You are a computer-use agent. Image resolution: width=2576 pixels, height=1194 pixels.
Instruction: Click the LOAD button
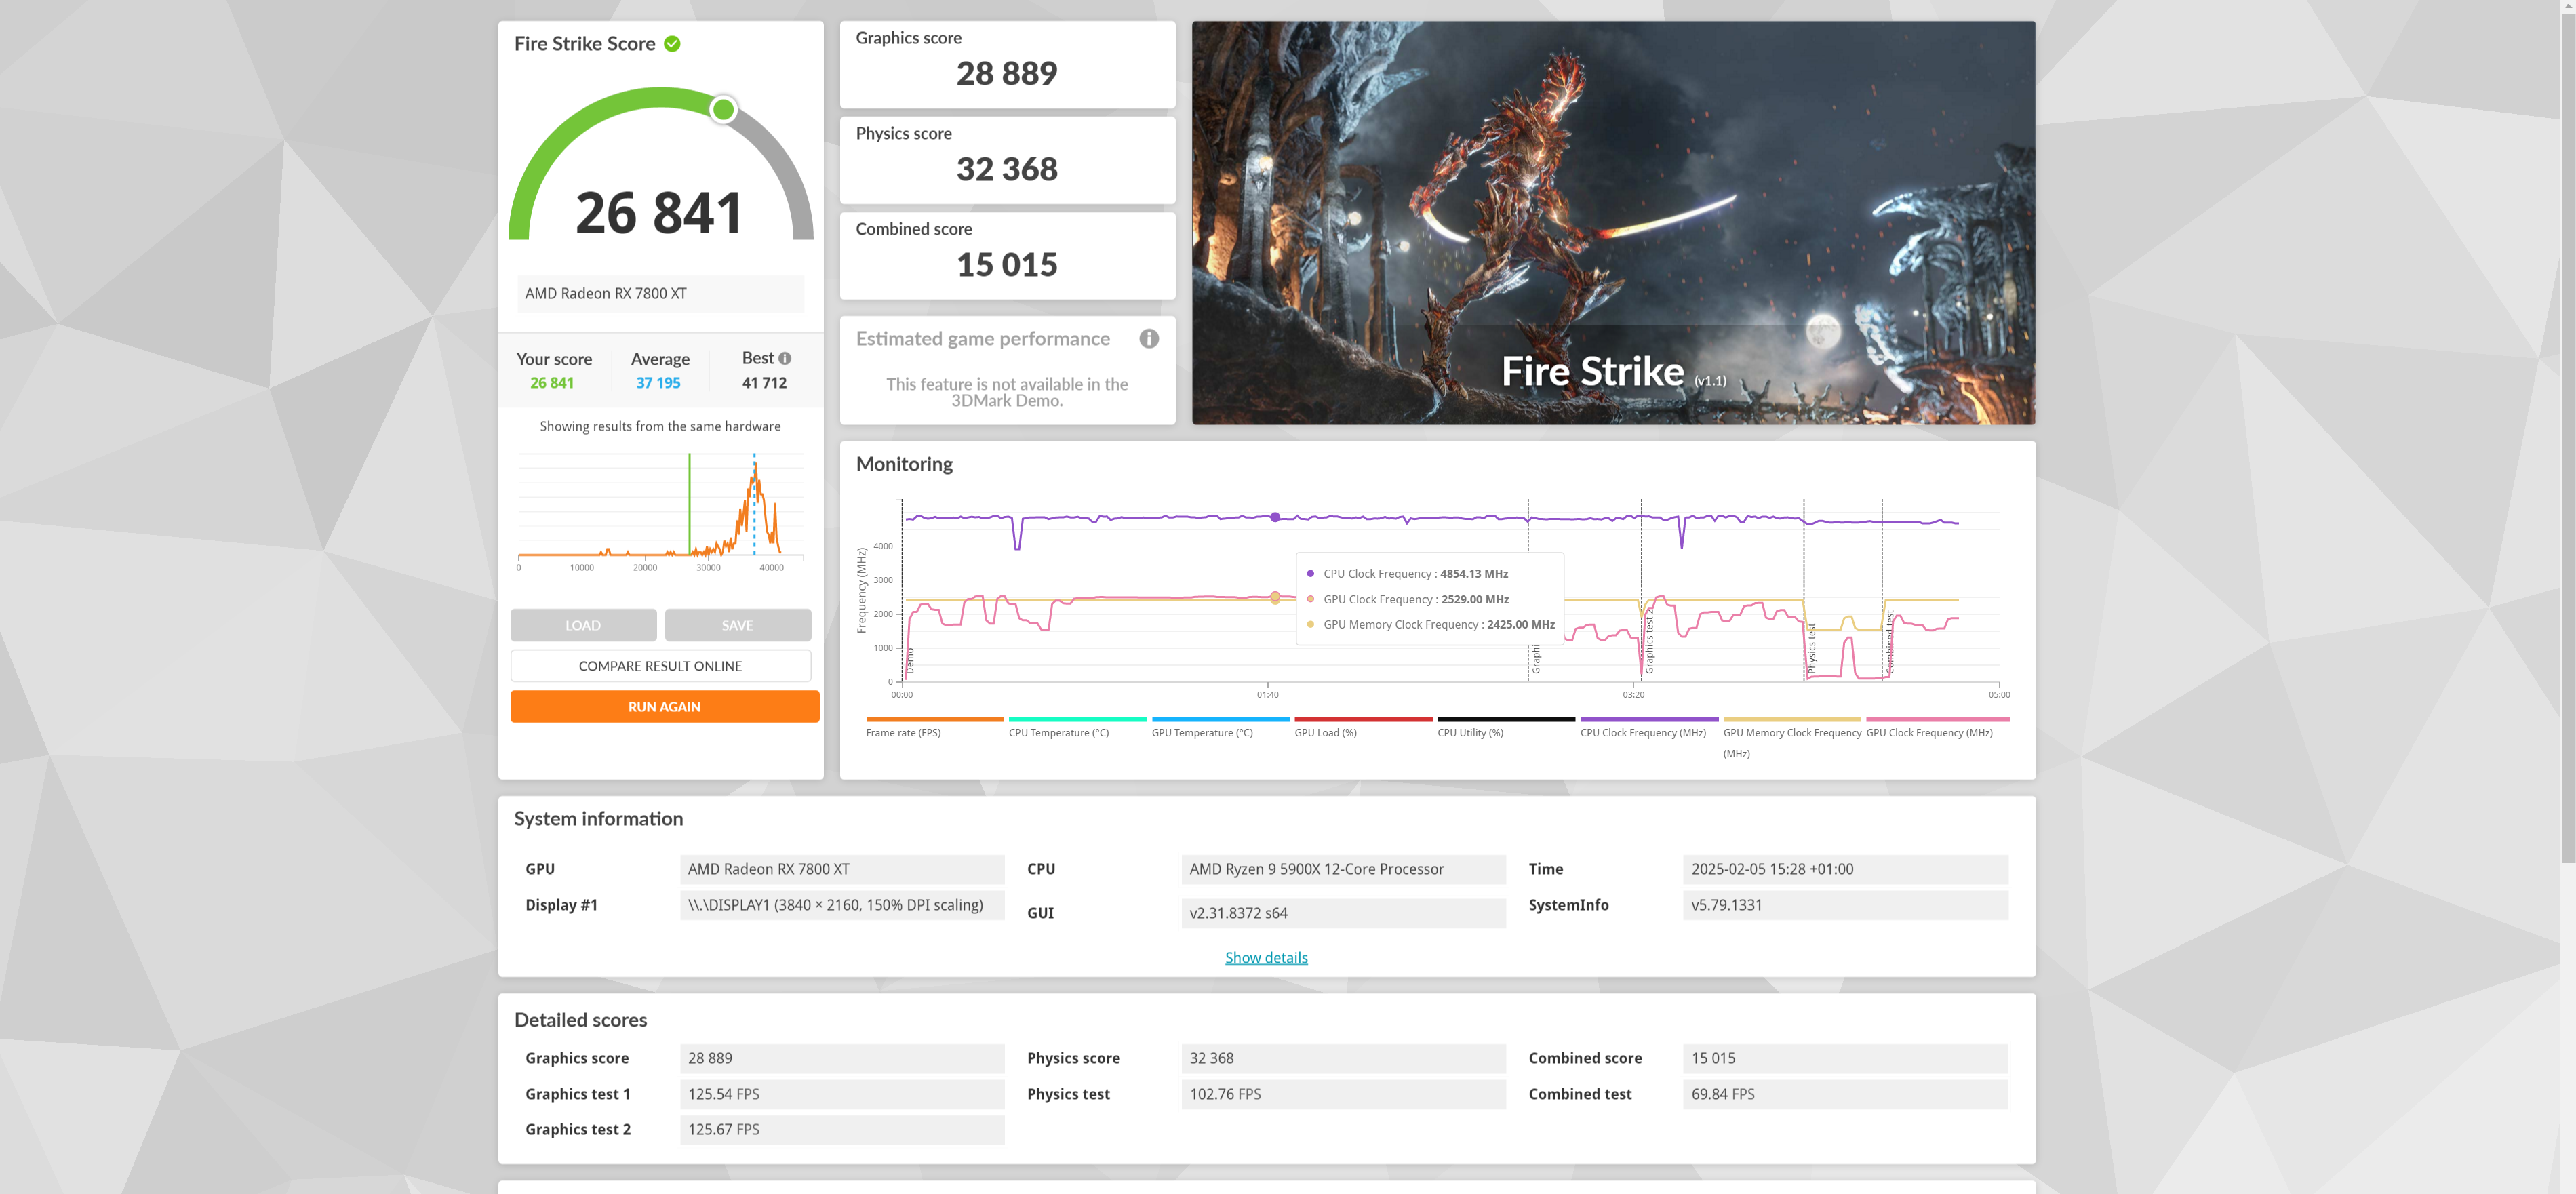pos(583,625)
